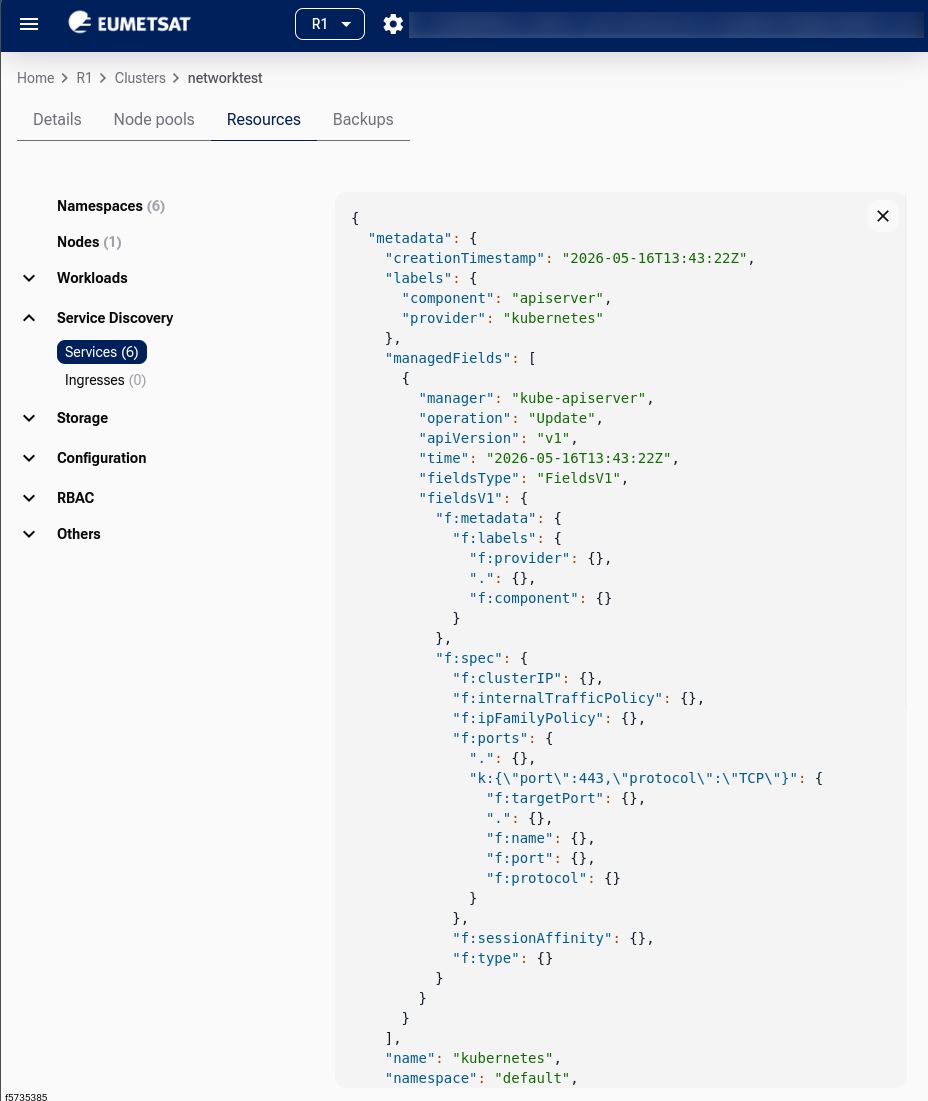This screenshot has width=928, height=1101.
Task: Click the port 443 TCP key line
Action: 646,779
